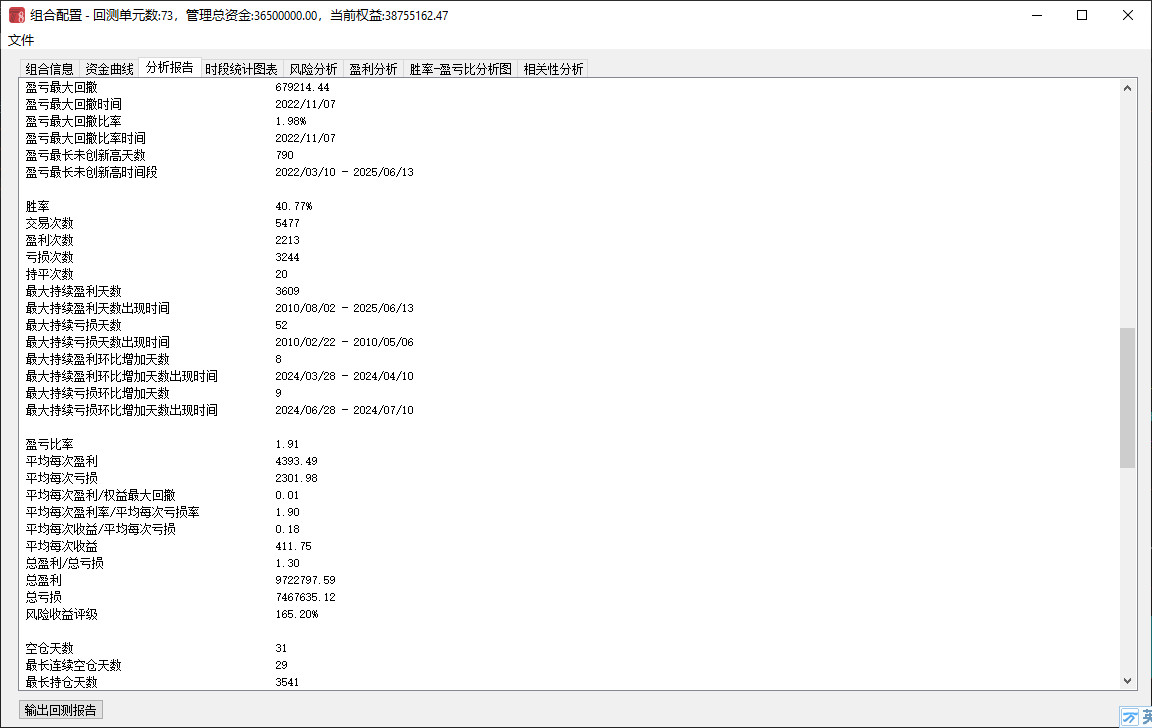
Task: Open the 文件 menu
Action: click(x=21, y=41)
